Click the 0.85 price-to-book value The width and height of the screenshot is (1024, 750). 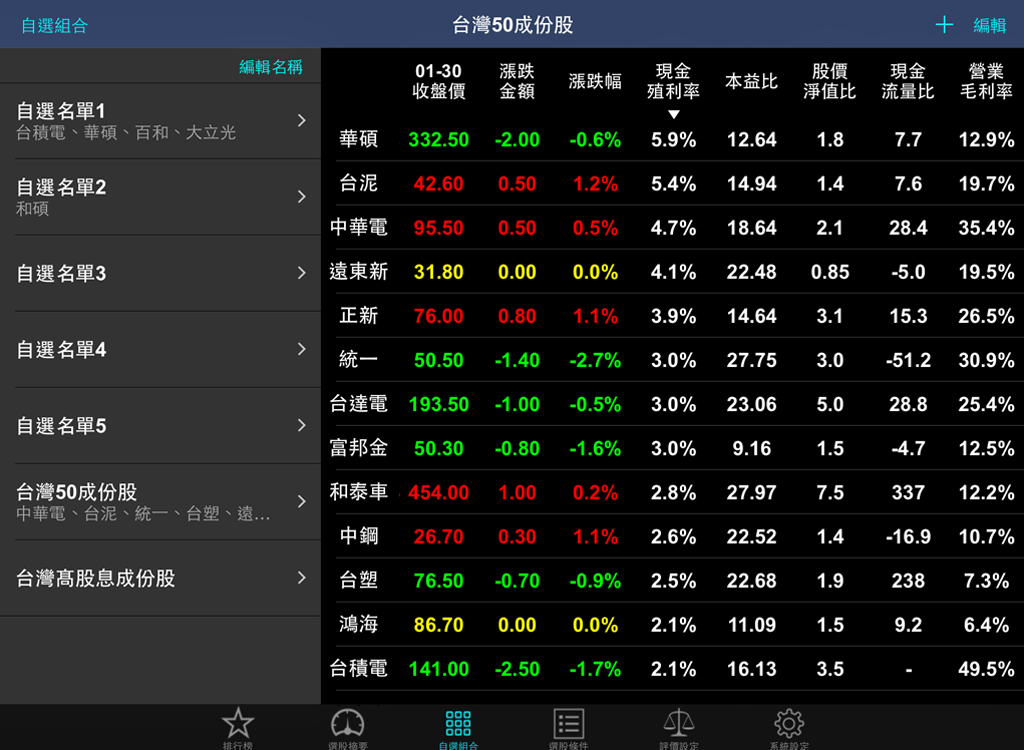pos(830,272)
